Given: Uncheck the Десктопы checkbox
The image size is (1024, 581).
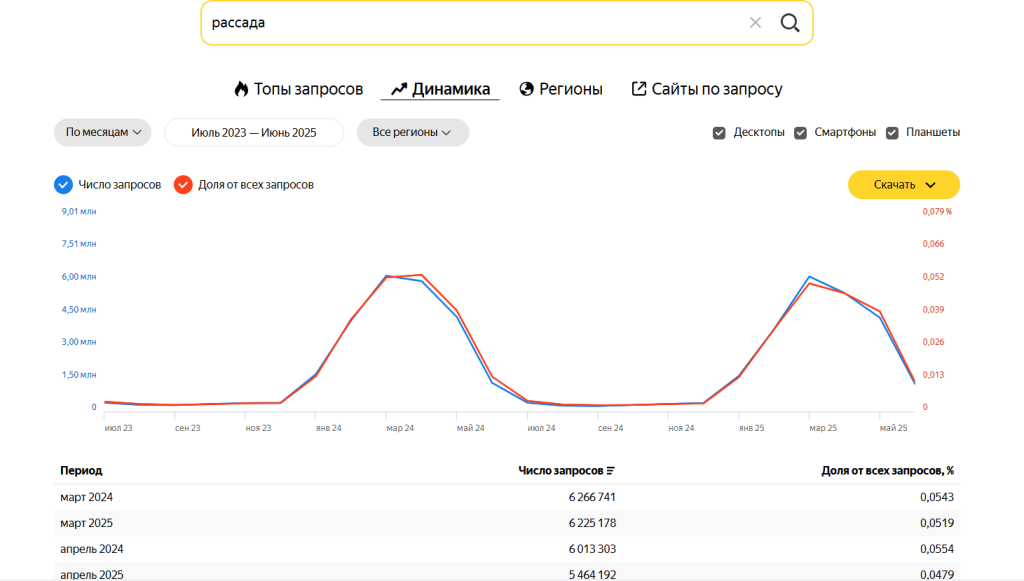Looking at the screenshot, I should (719, 133).
